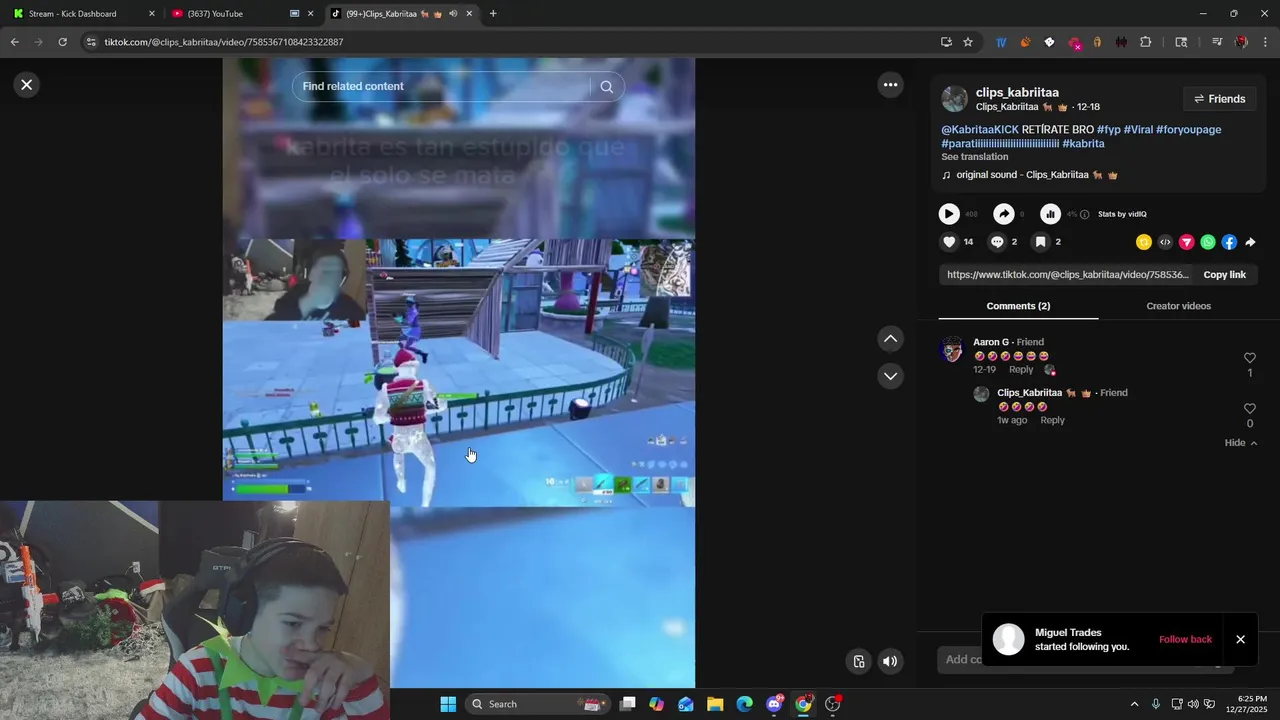Click the Windows taskbar Search box
This screenshot has height=720, width=1280.
536,704
